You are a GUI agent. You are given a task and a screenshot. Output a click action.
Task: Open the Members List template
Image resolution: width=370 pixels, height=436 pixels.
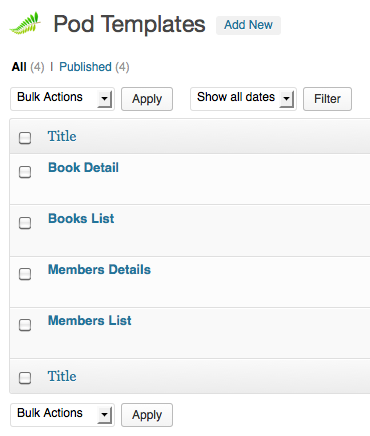(x=90, y=321)
